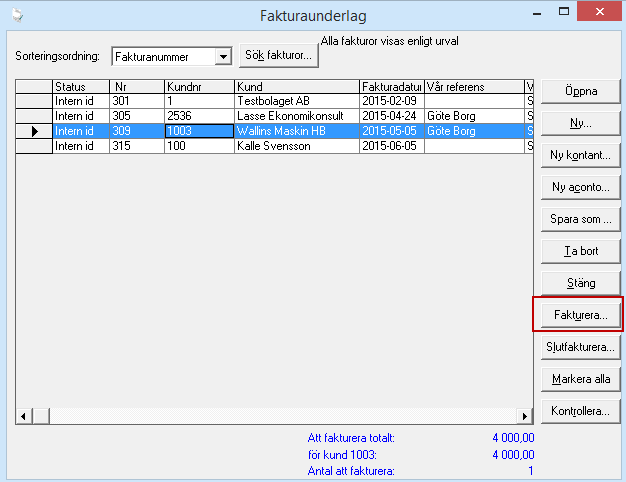Create new invoice with Ny... button
The height and width of the screenshot is (482, 626).
point(580,123)
